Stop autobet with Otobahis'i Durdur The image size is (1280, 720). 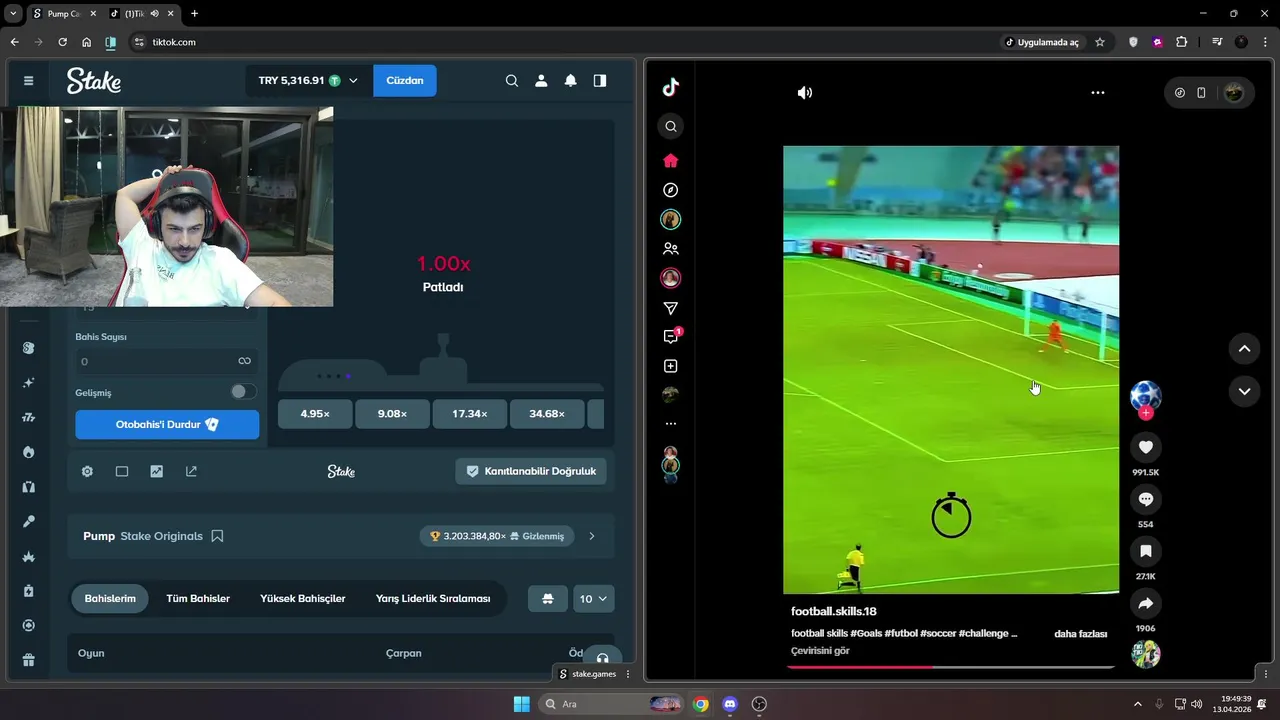(167, 425)
